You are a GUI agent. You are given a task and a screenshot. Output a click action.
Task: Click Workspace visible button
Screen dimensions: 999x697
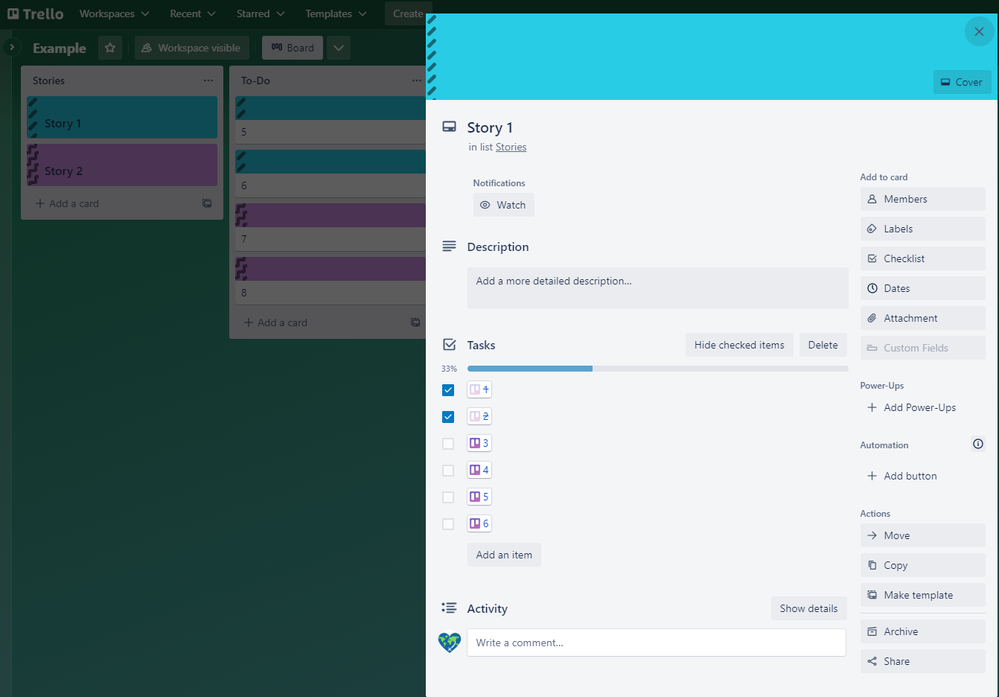190,48
